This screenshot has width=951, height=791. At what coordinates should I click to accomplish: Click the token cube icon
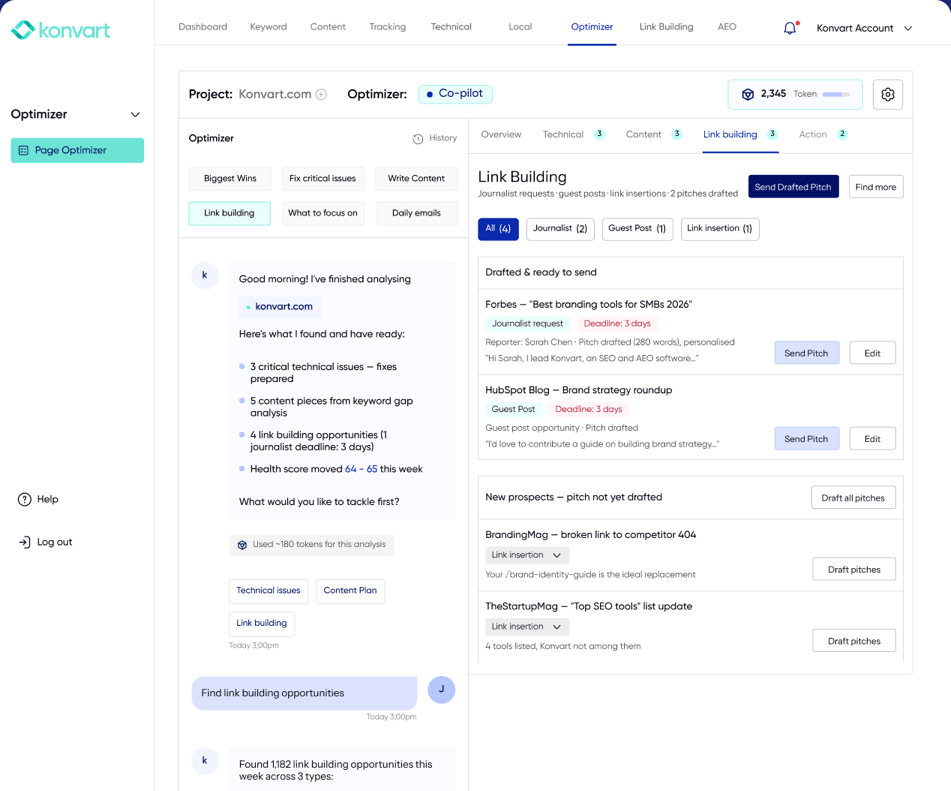click(748, 94)
